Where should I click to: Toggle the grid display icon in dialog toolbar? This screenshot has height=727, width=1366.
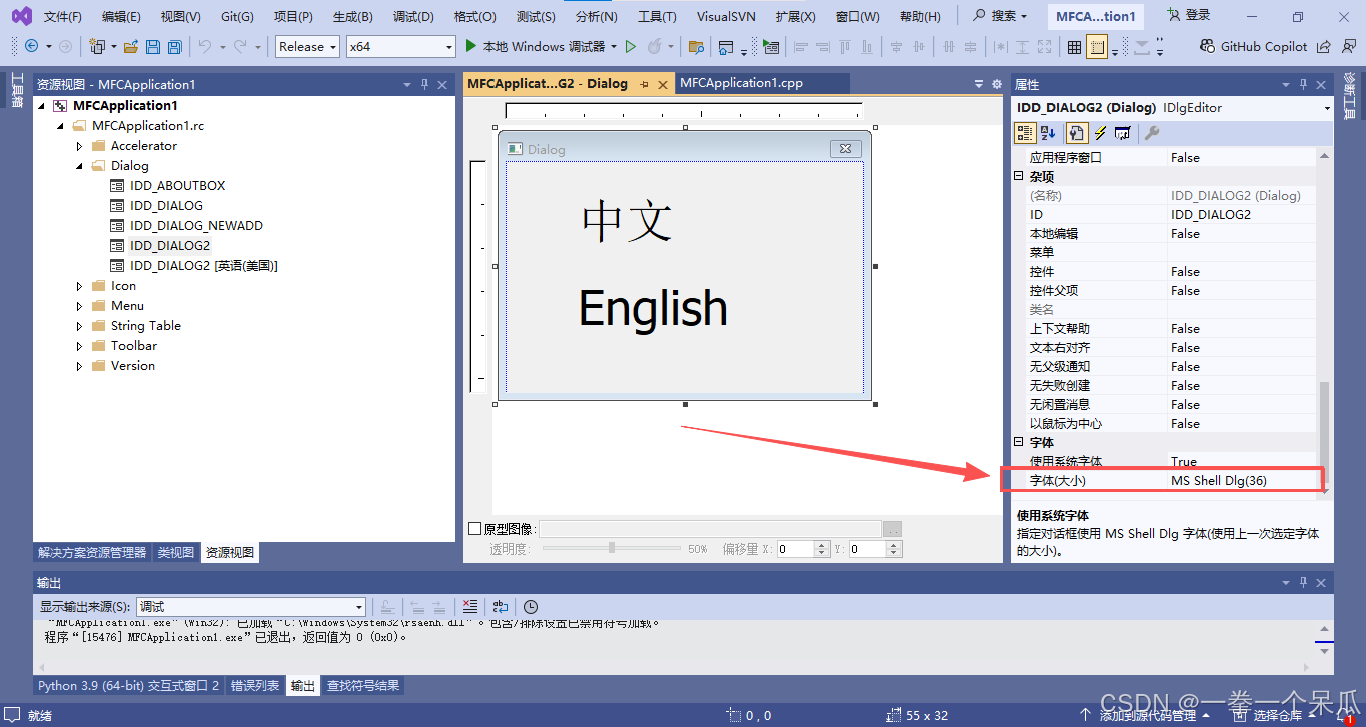[1074, 46]
